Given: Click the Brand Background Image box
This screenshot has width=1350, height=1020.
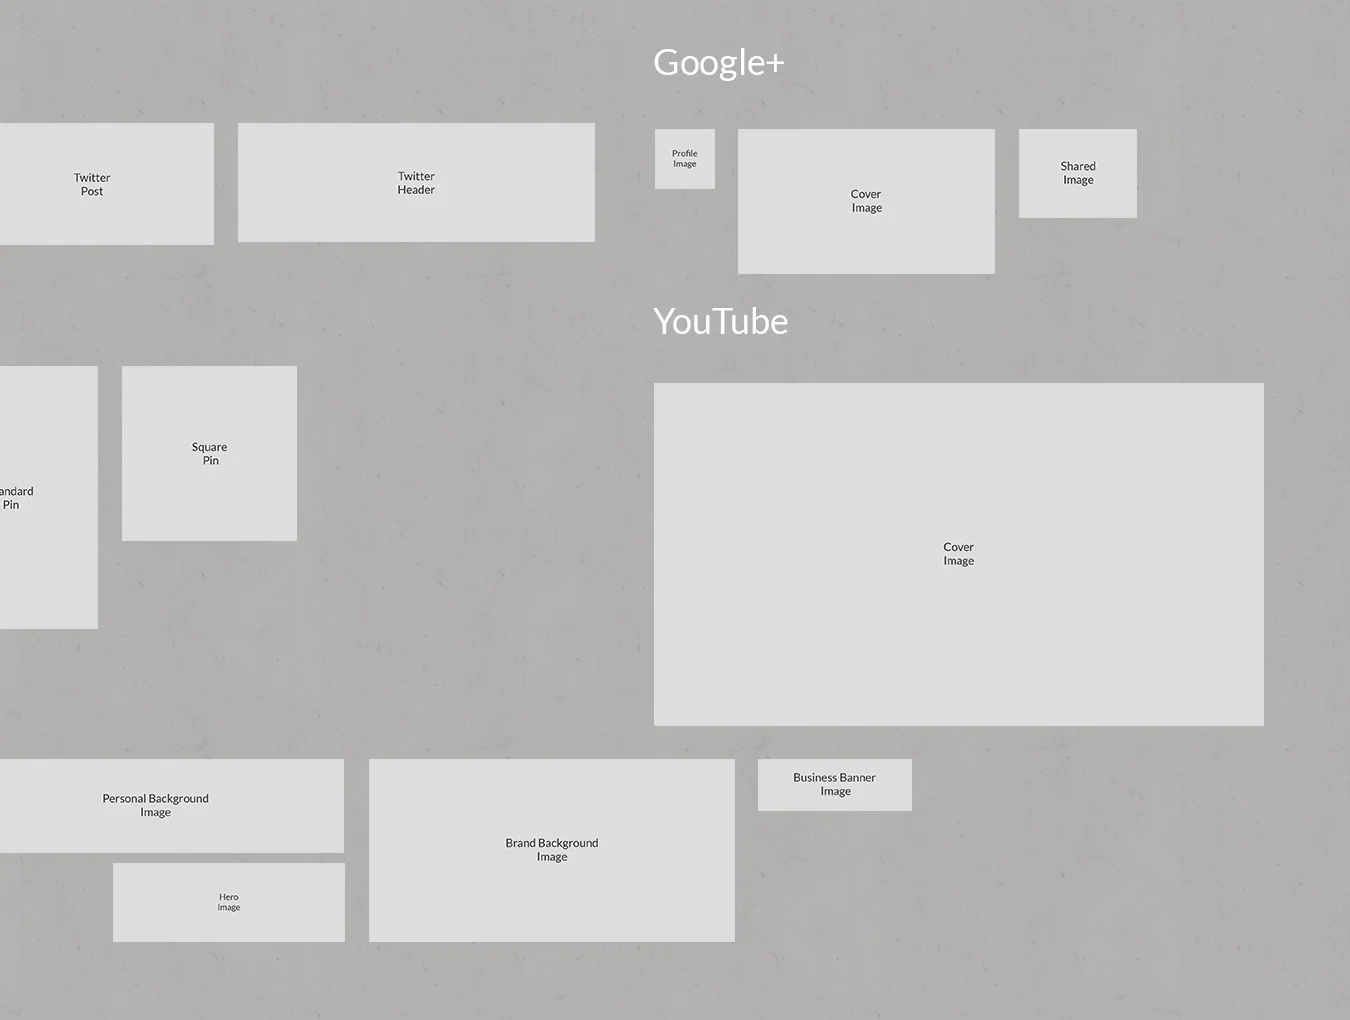Looking at the screenshot, I should pos(552,850).
